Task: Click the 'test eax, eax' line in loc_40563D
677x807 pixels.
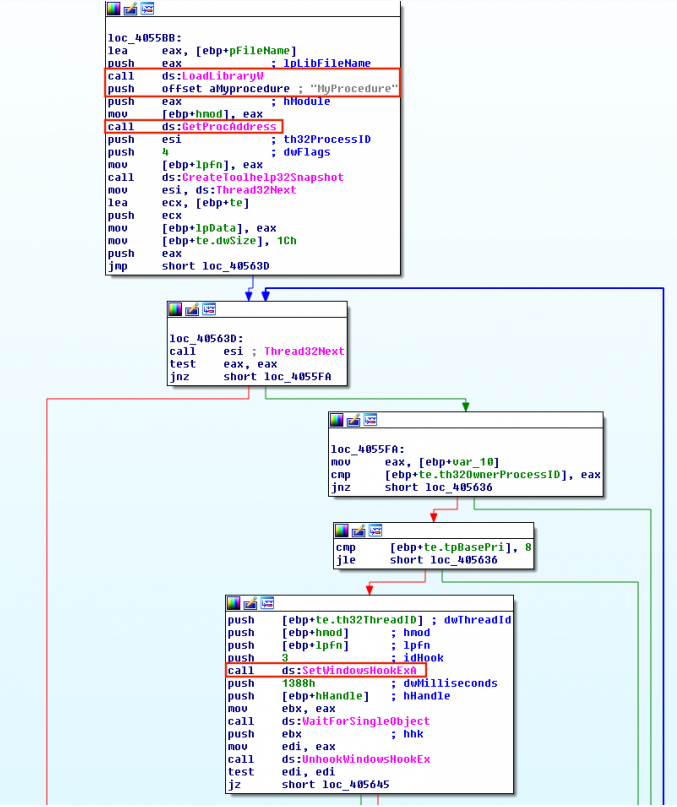Action: [x=223, y=364]
